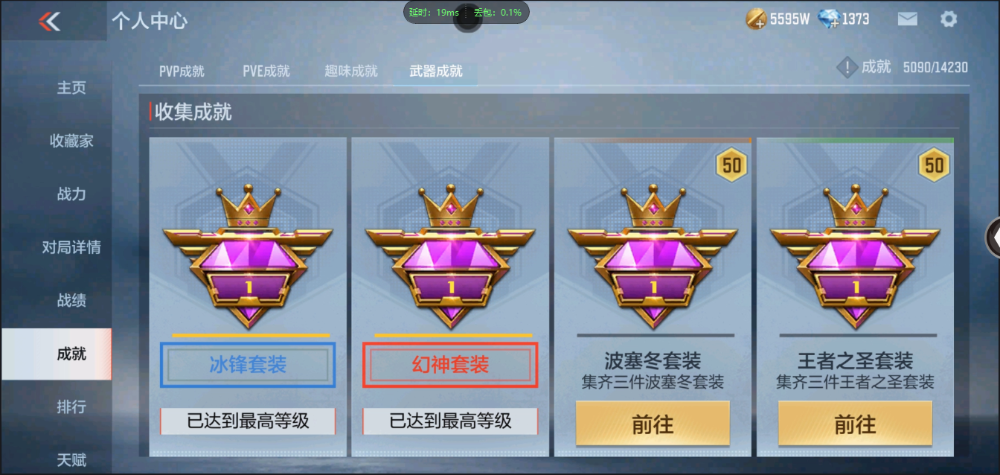Click the achievement info exclamation icon
Viewport: 1000px width, 475px height.
click(x=846, y=67)
